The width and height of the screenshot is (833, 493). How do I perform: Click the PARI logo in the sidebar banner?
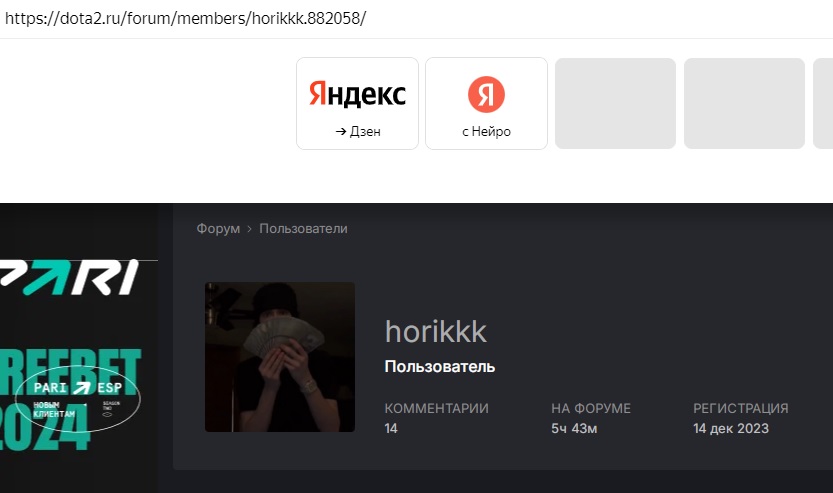(69, 277)
